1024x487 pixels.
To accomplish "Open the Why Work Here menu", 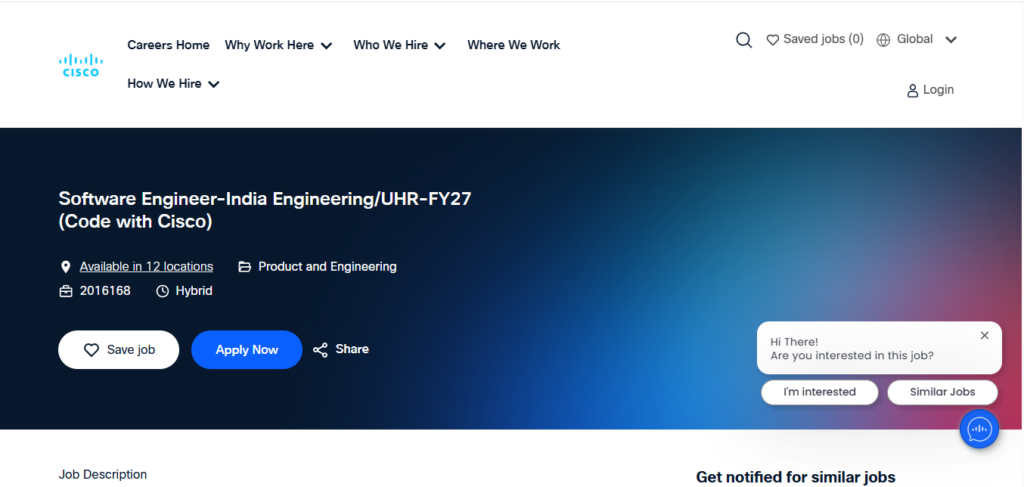I will [269, 45].
